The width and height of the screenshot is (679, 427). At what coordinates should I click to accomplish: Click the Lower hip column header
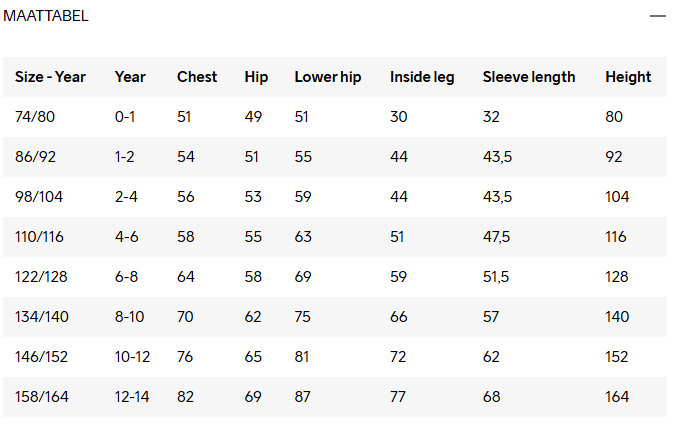point(328,77)
